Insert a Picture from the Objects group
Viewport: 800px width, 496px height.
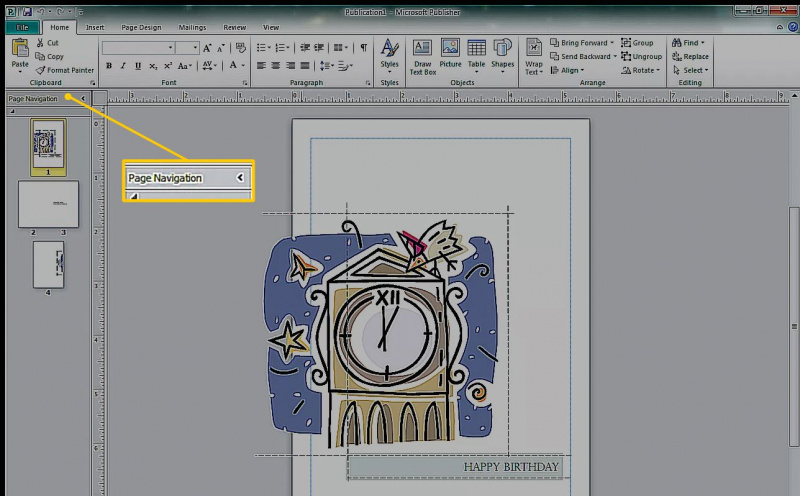[x=450, y=54]
